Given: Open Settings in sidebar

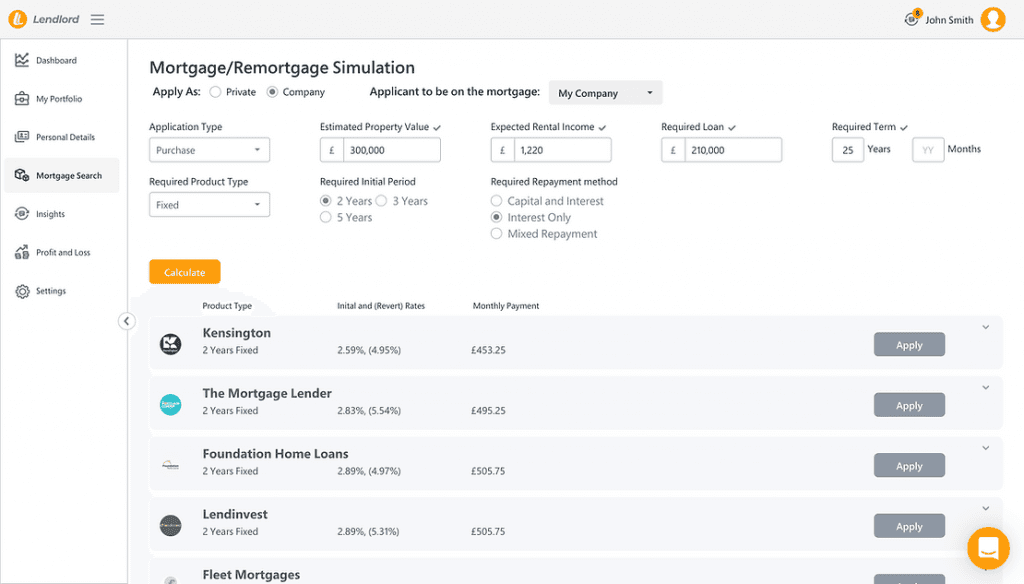Looking at the screenshot, I should (50, 291).
